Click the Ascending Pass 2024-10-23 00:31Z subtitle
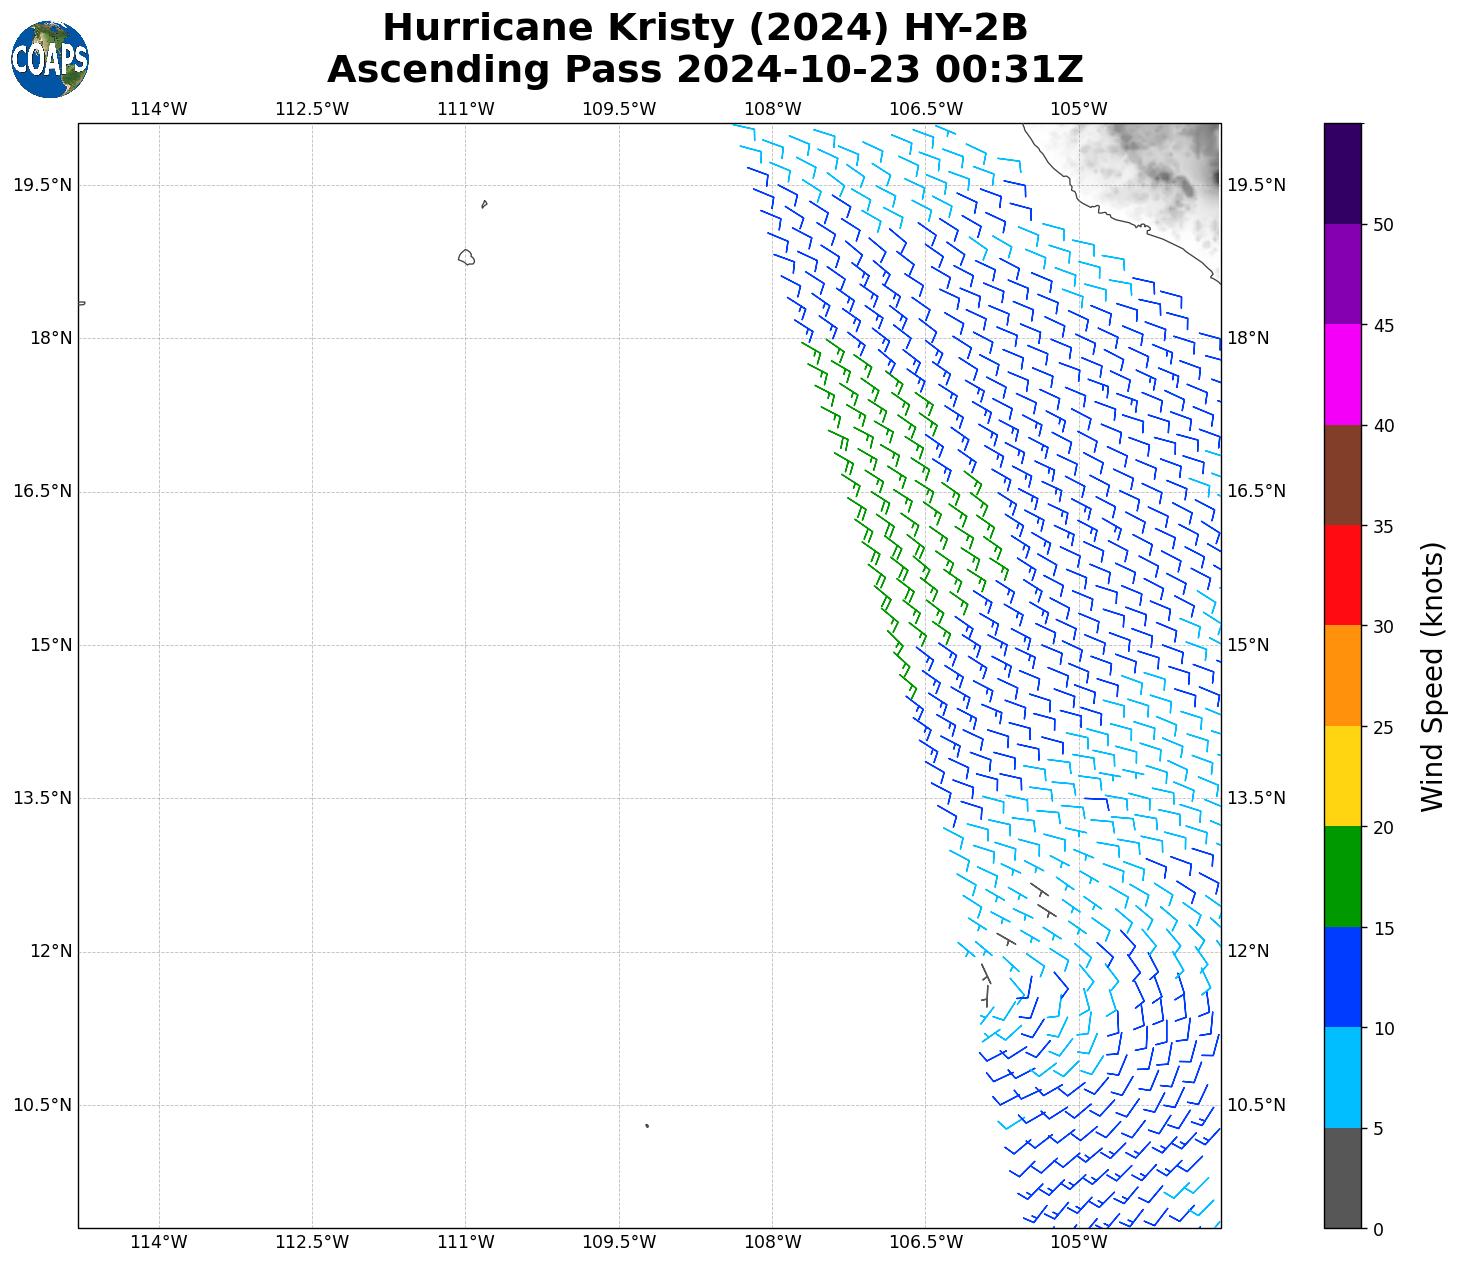 704,70
